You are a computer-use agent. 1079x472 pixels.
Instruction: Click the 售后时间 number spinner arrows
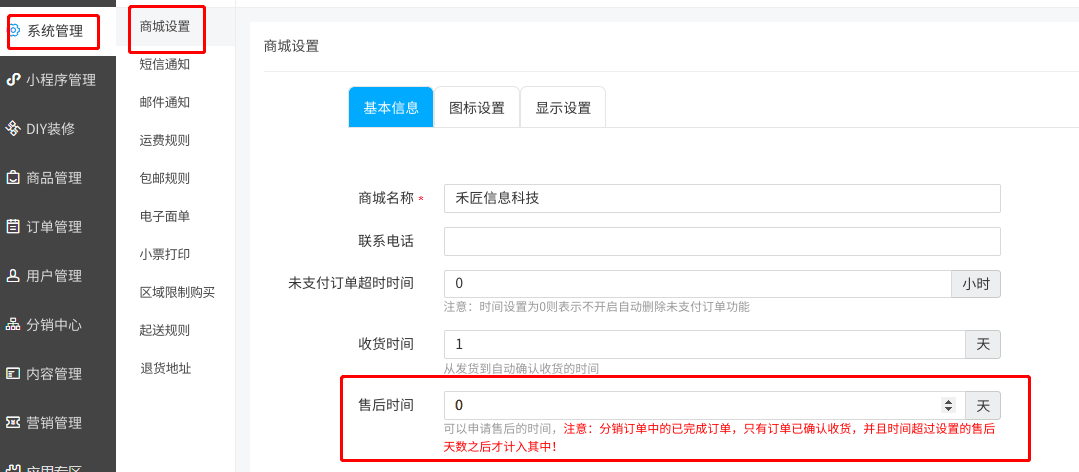949,405
